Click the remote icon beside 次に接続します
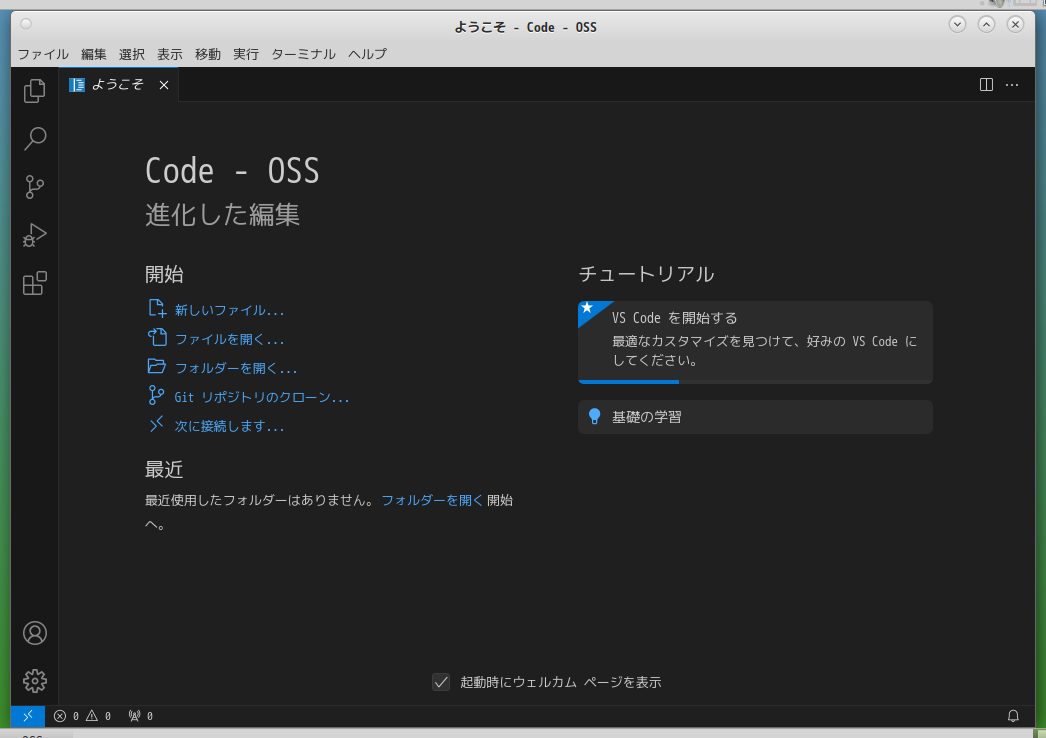Screen dimensions: 1046x738 coord(157,424)
